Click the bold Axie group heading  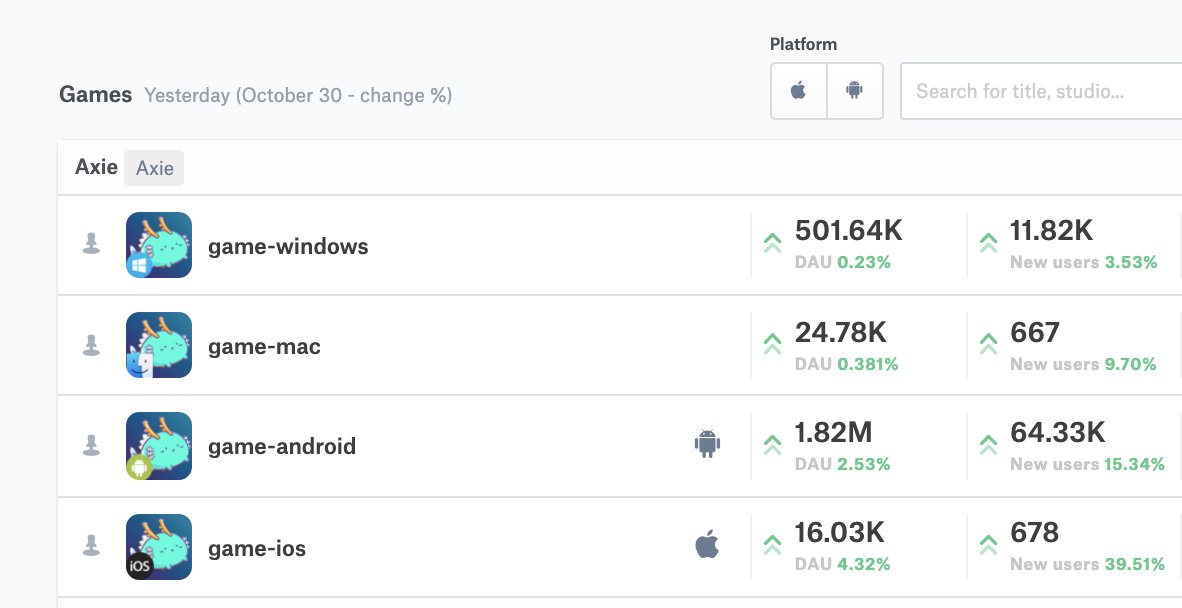click(96, 167)
